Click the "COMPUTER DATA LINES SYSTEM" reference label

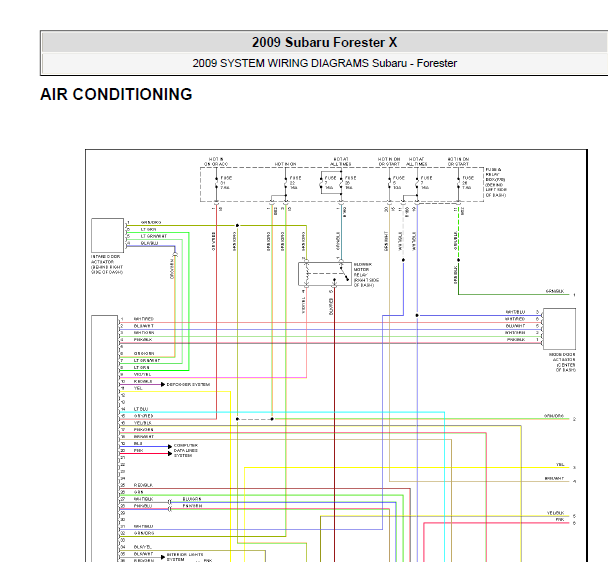coord(186,450)
